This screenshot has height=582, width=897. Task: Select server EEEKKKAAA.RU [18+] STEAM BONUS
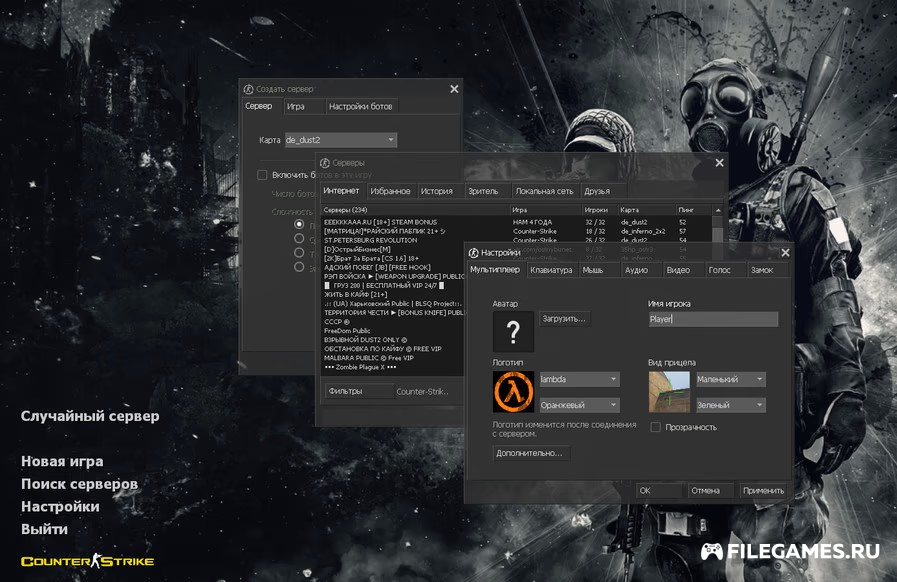click(x=517, y=222)
